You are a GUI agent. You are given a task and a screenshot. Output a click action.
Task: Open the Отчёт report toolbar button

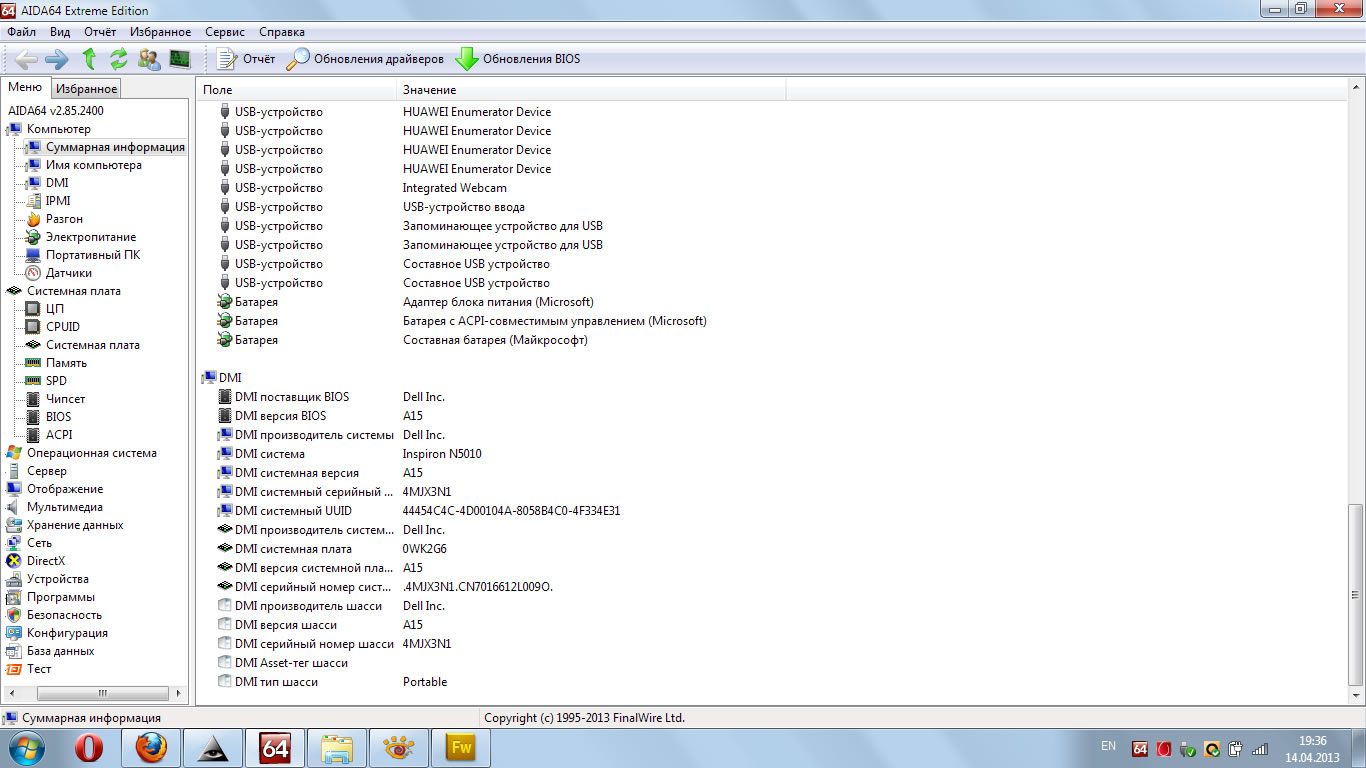tap(246, 59)
